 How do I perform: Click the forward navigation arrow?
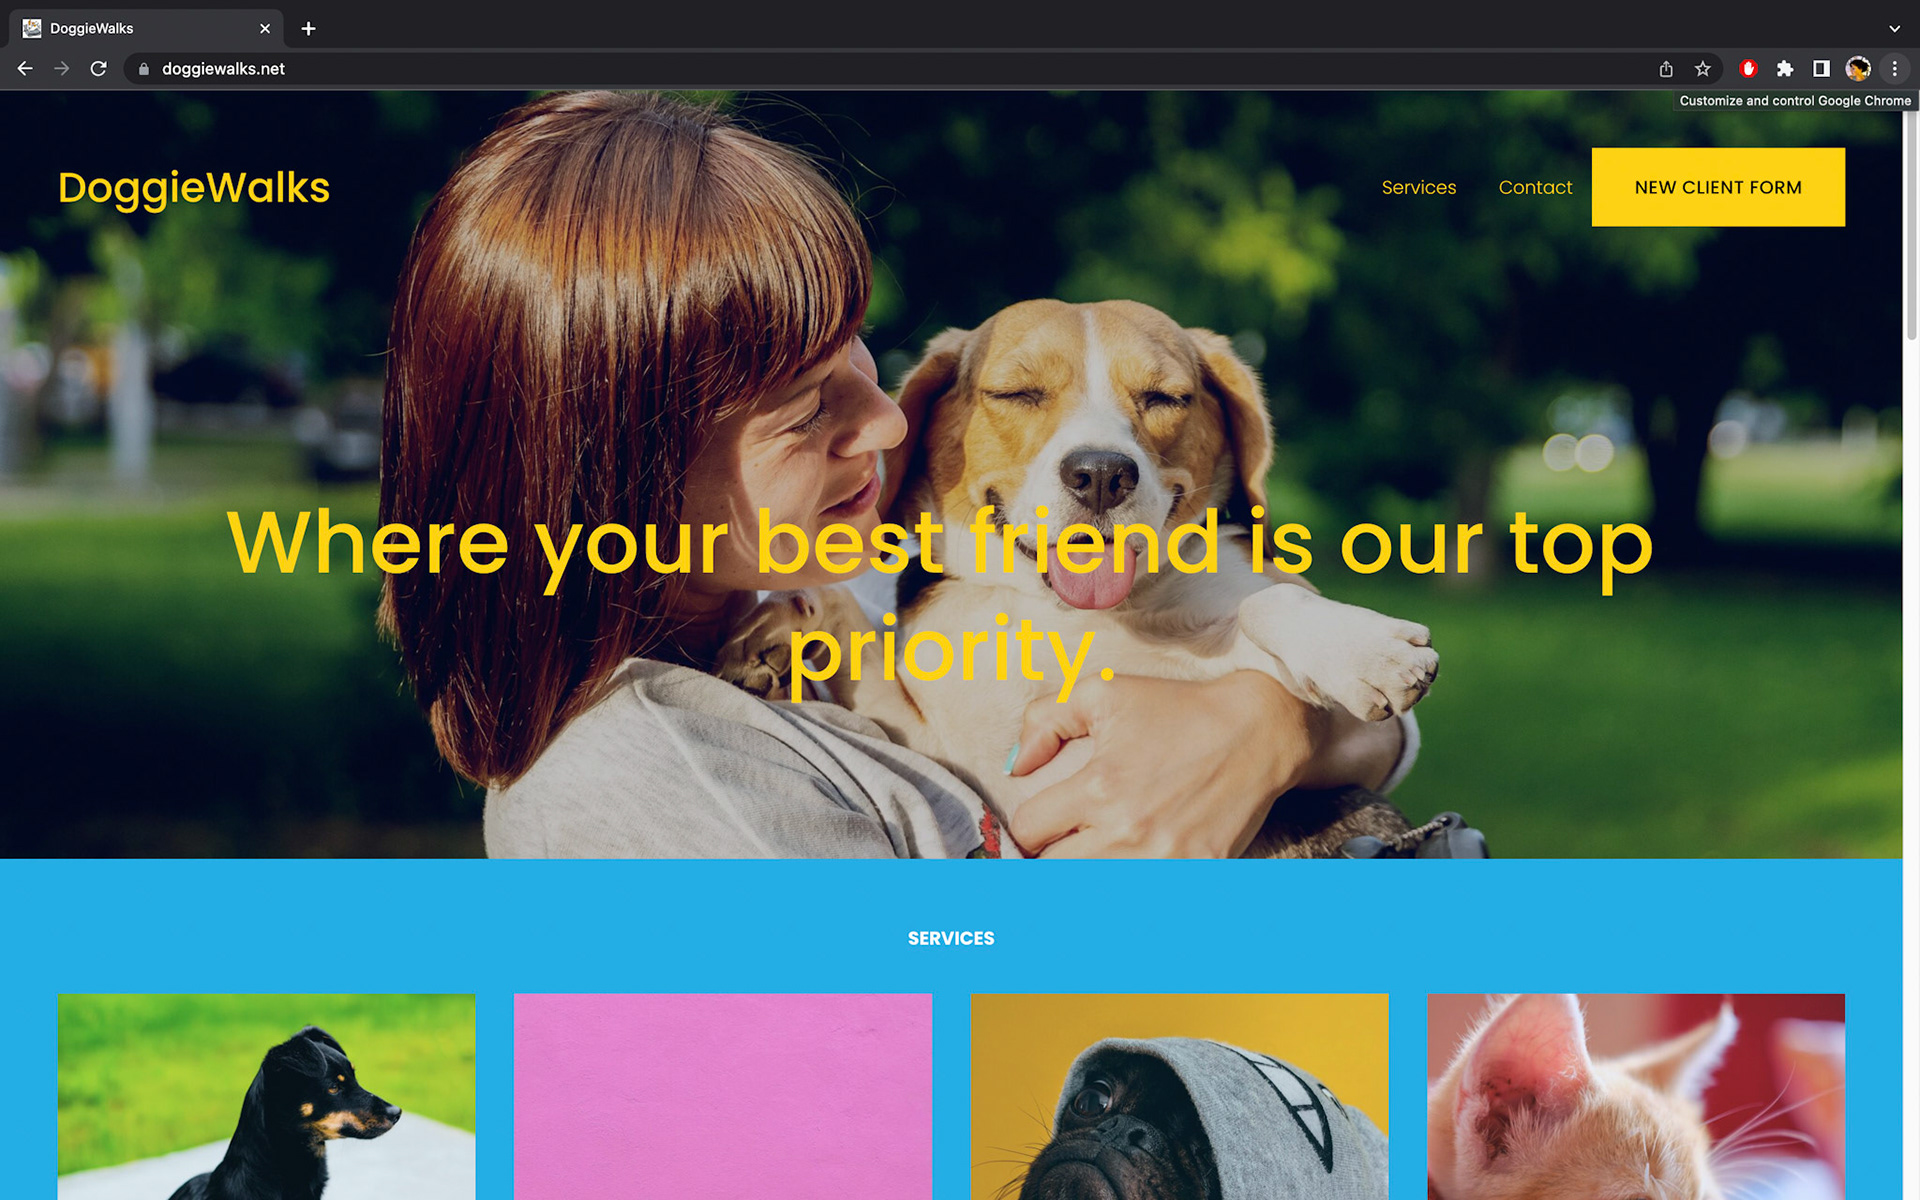(62, 69)
